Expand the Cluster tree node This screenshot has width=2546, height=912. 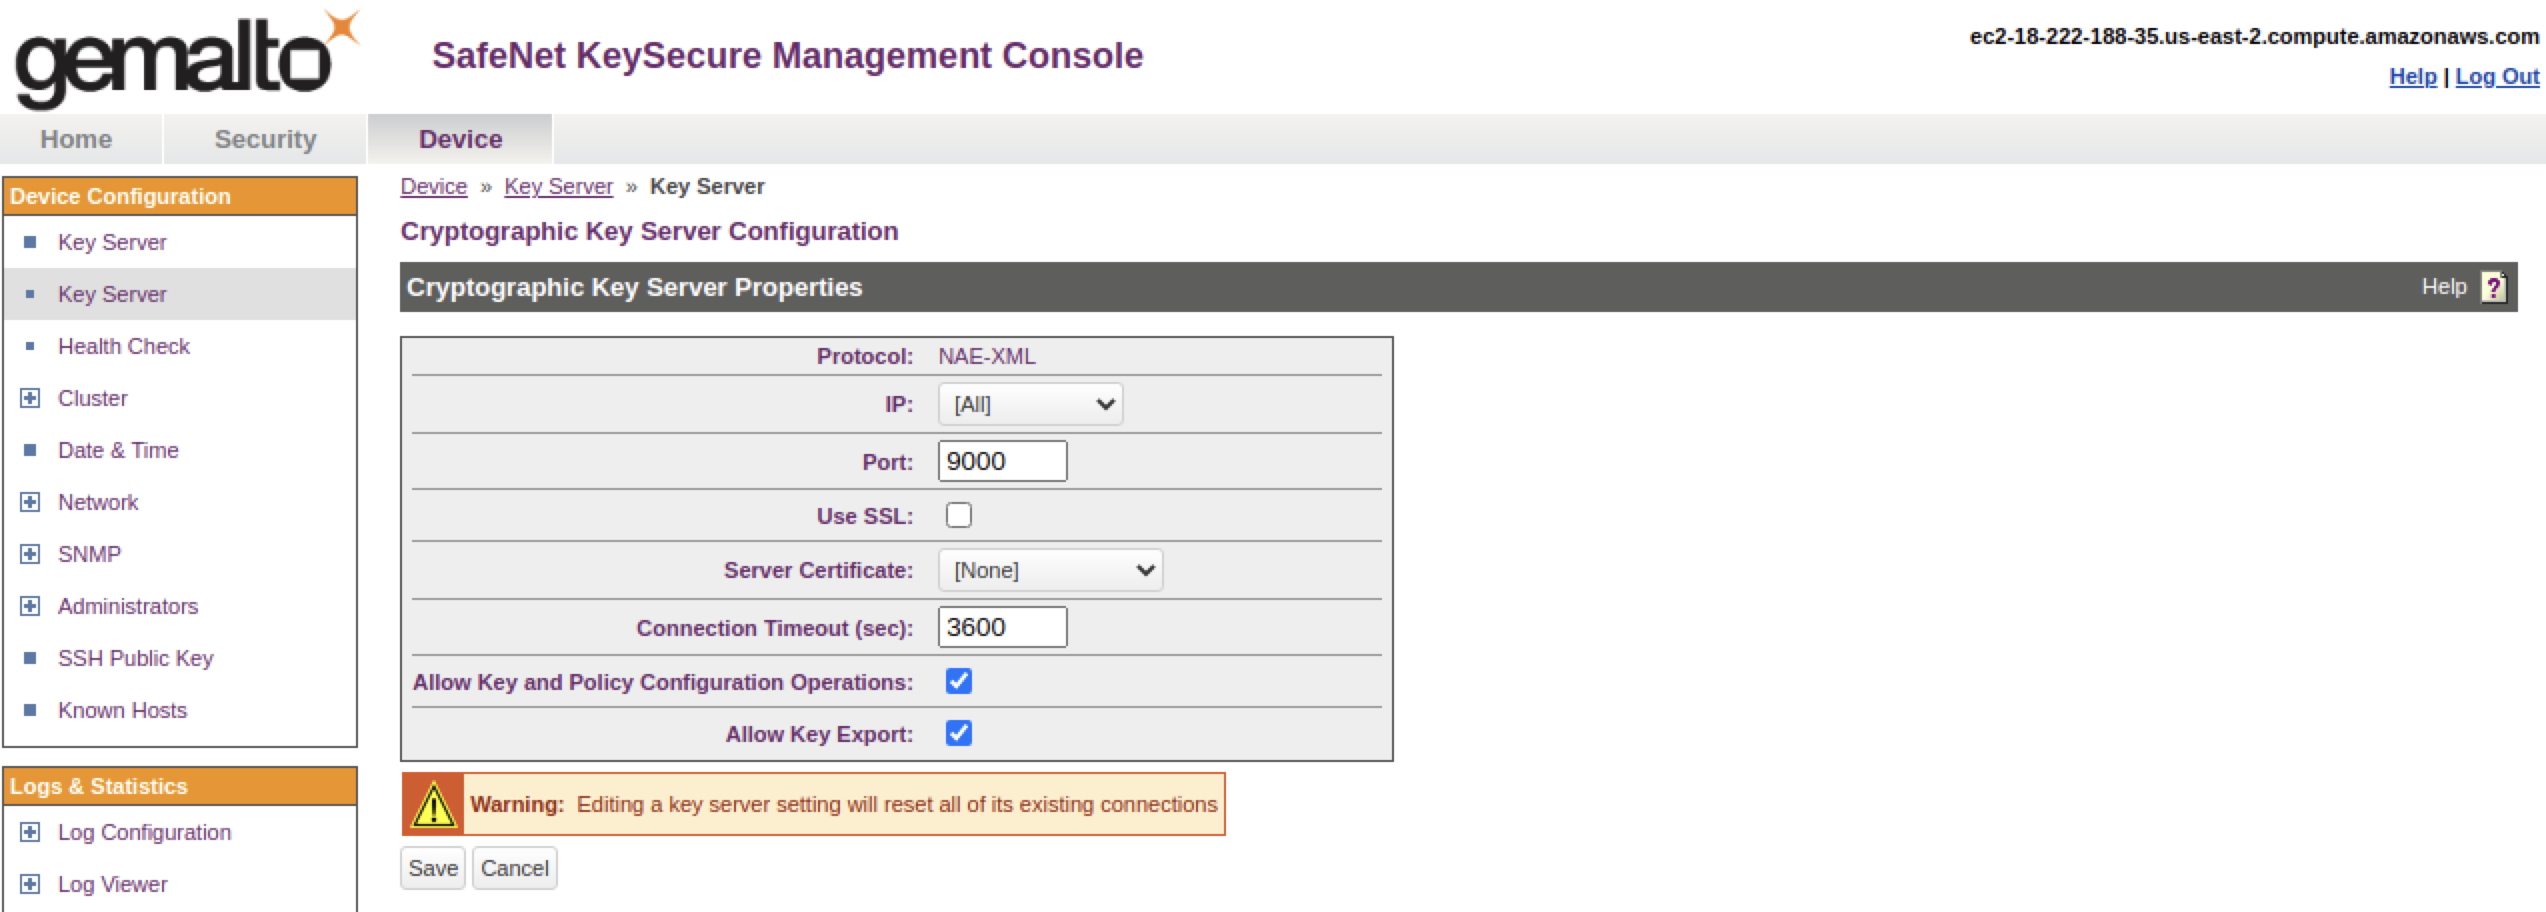click(30, 398)
